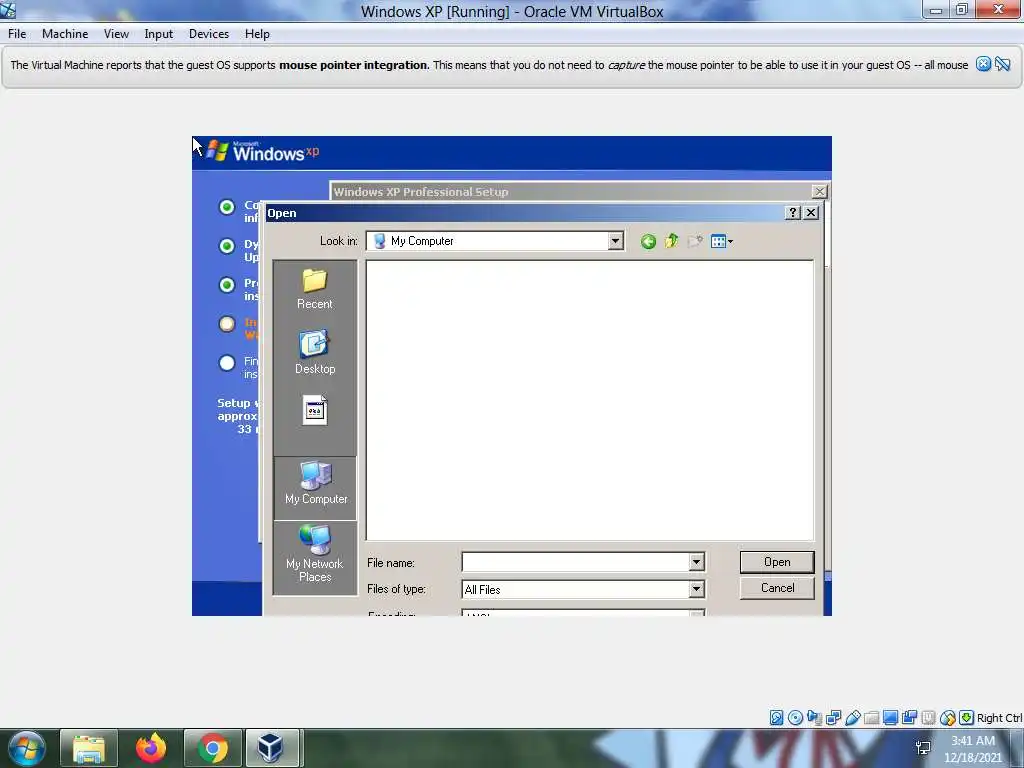Click the Open button
The image size is (1024, 768).
click(x=777, y=562)
